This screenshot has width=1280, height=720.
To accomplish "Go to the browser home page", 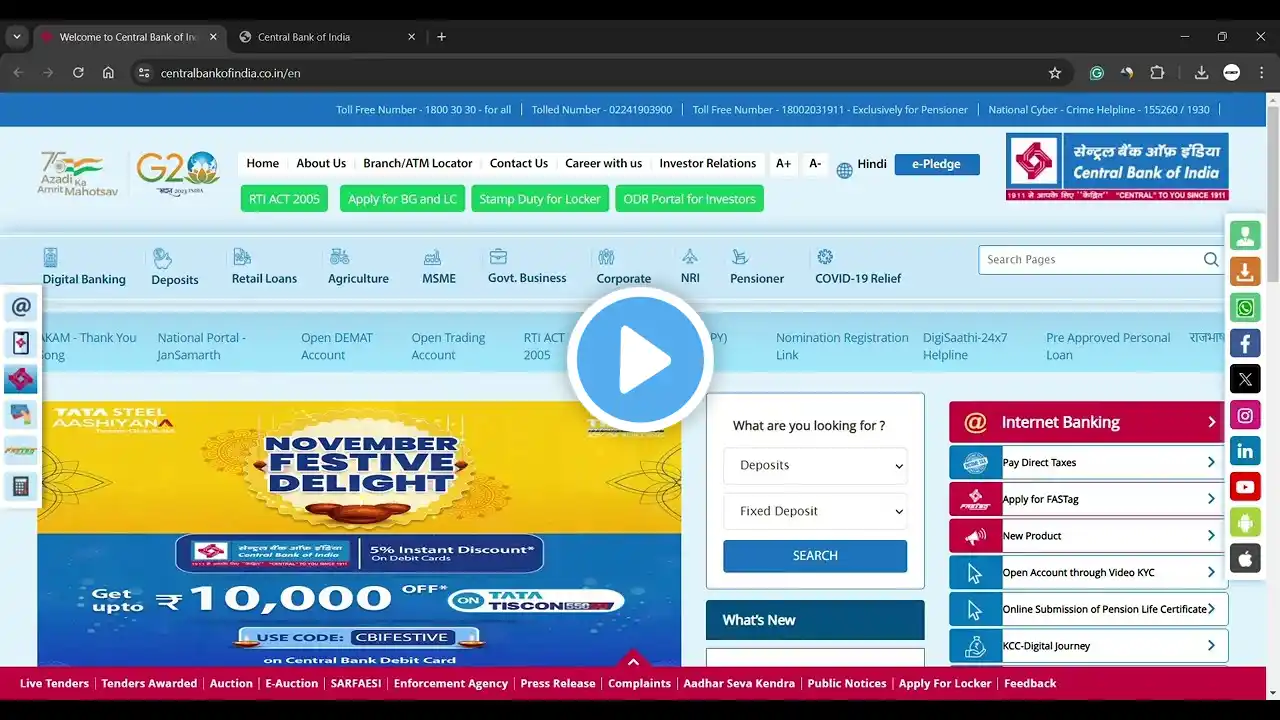I will coord(108,73).
